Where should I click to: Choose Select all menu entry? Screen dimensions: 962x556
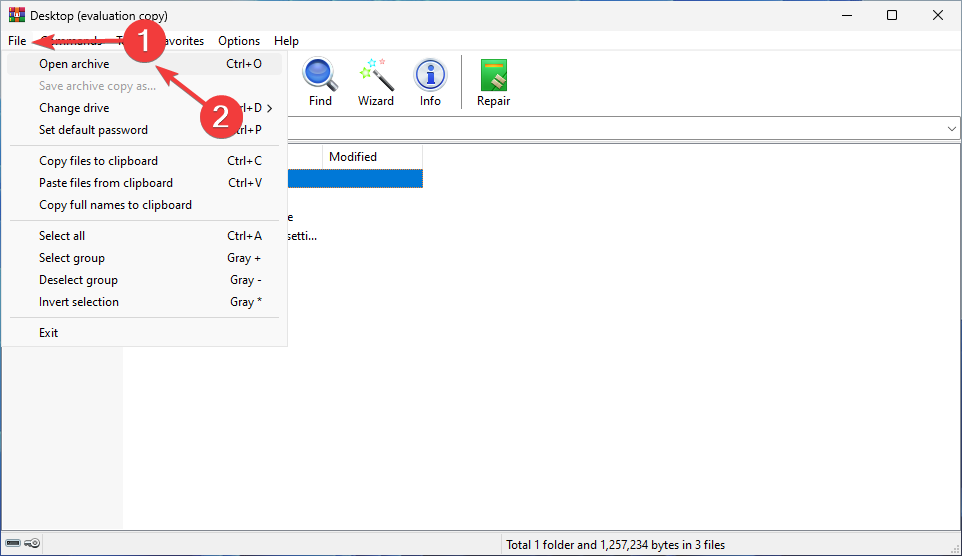click(144, 236)
